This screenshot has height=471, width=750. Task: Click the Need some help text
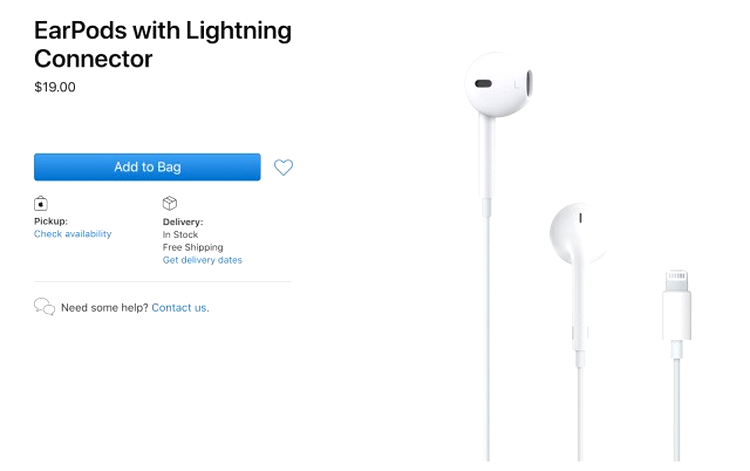[105, 307]
